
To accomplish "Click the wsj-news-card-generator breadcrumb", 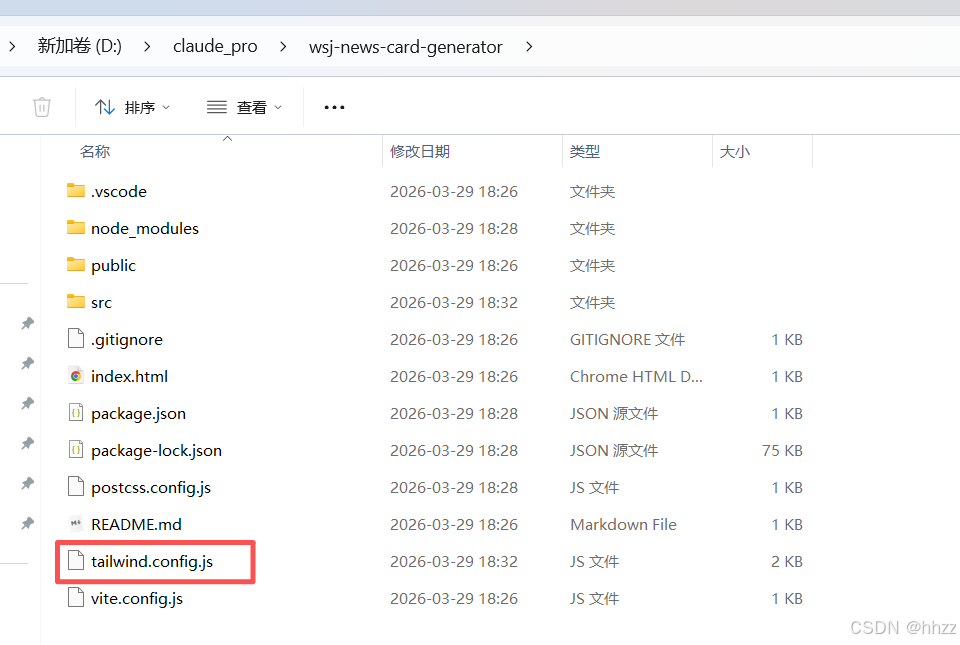I will pyautogui.click(x=405, y=47).
